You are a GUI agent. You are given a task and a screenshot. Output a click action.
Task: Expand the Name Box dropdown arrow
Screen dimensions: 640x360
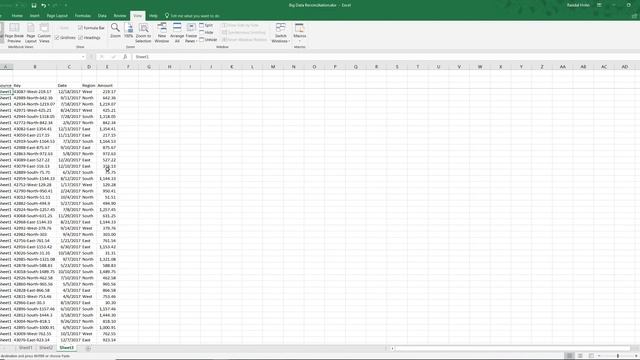(83, 57)
